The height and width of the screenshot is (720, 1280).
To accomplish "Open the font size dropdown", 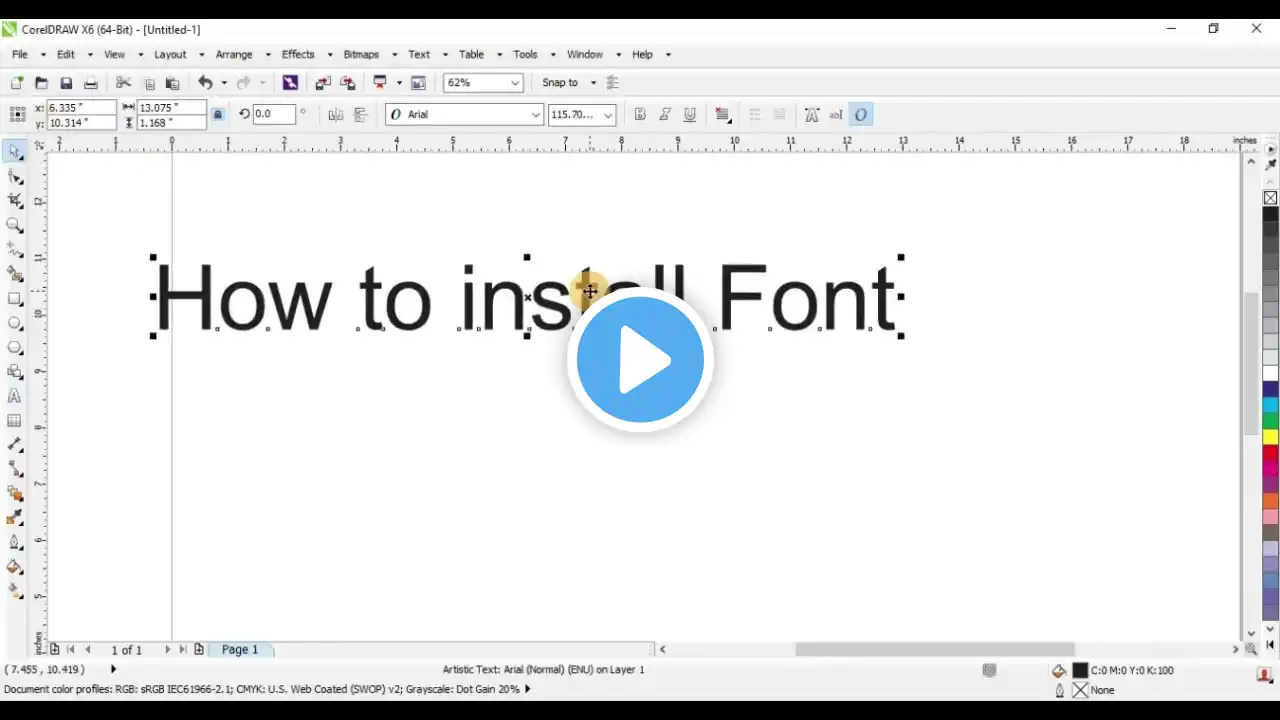I will [607, 115].
